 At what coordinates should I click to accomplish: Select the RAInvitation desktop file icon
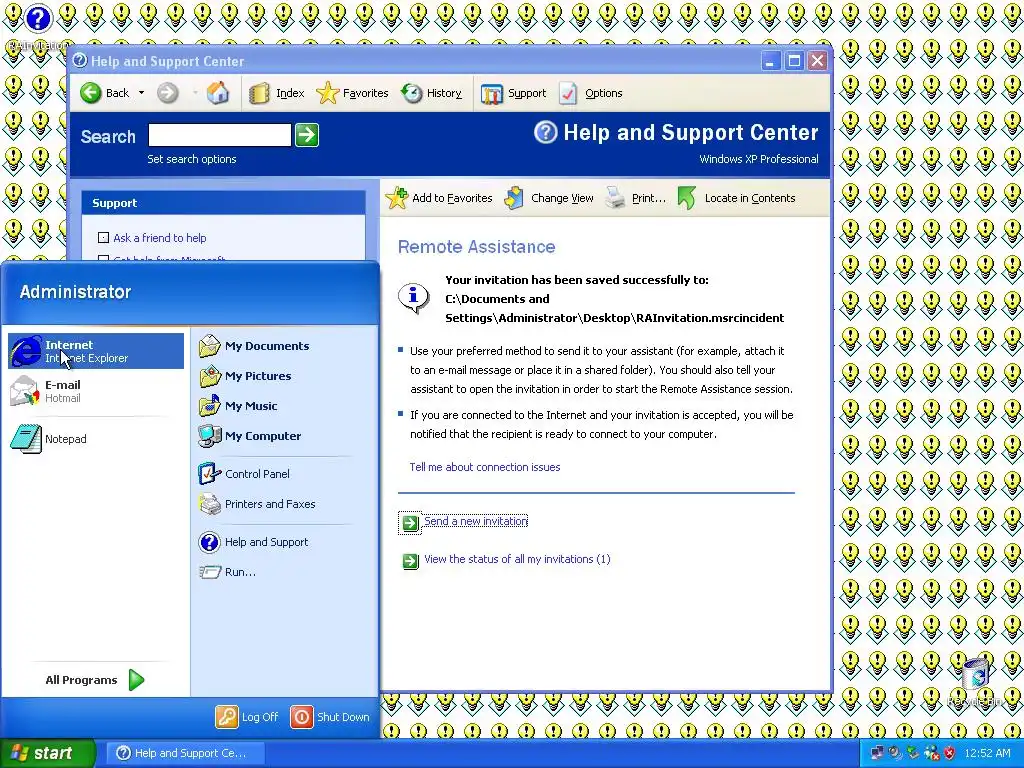38,26
